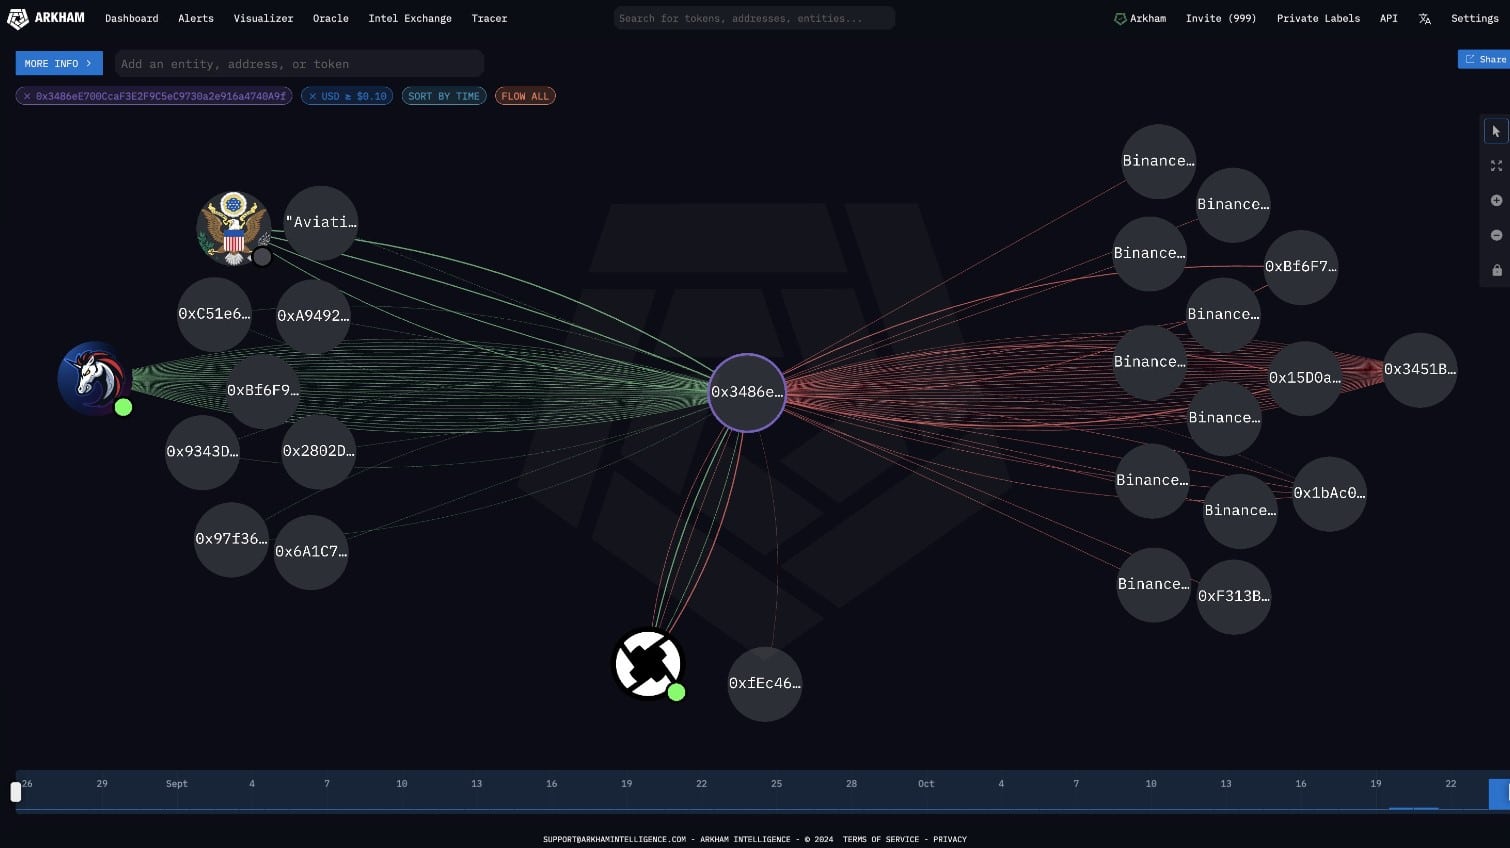Select the pointer cursor tool
Screen dimensions: 1510x848
[x=1496, y=131]
